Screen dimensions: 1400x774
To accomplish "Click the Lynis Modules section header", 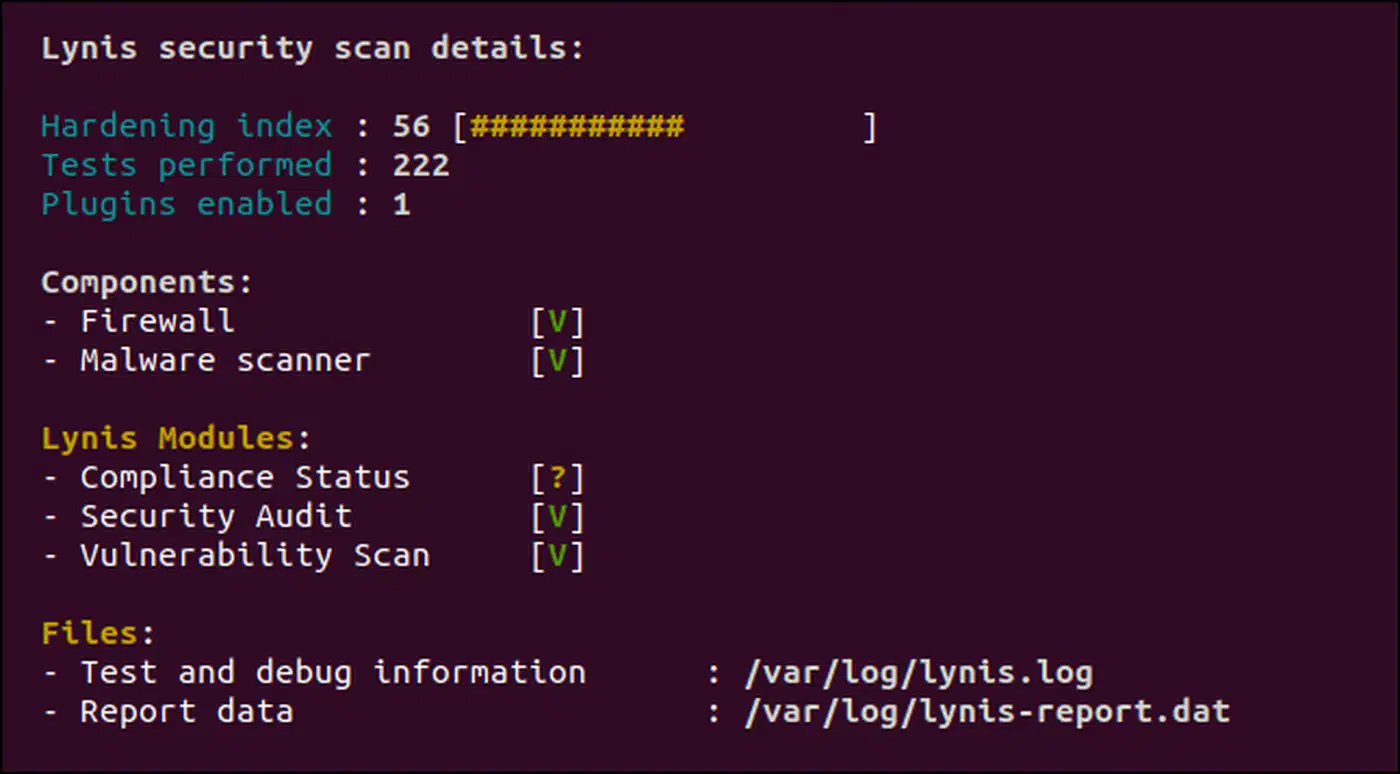I will point(176,438).
